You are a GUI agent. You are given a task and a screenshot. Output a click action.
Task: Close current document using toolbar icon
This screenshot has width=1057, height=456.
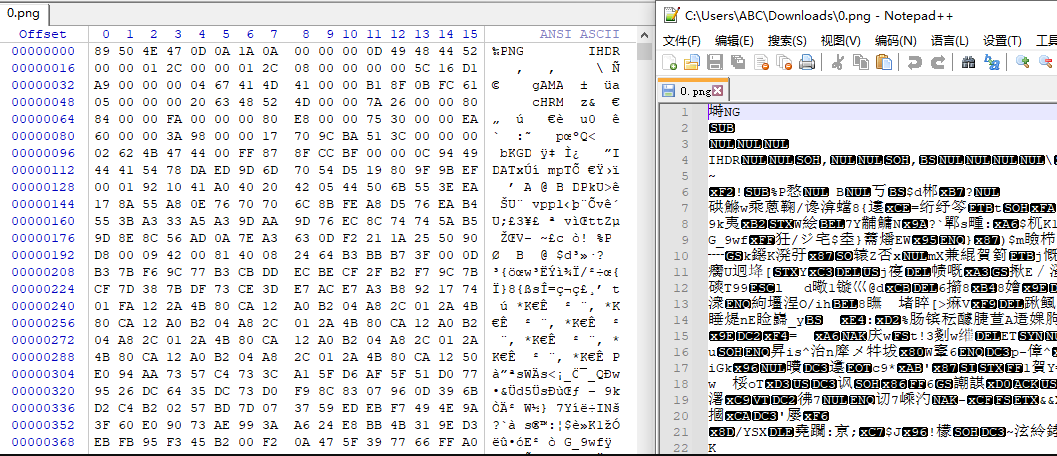point(762,63)
